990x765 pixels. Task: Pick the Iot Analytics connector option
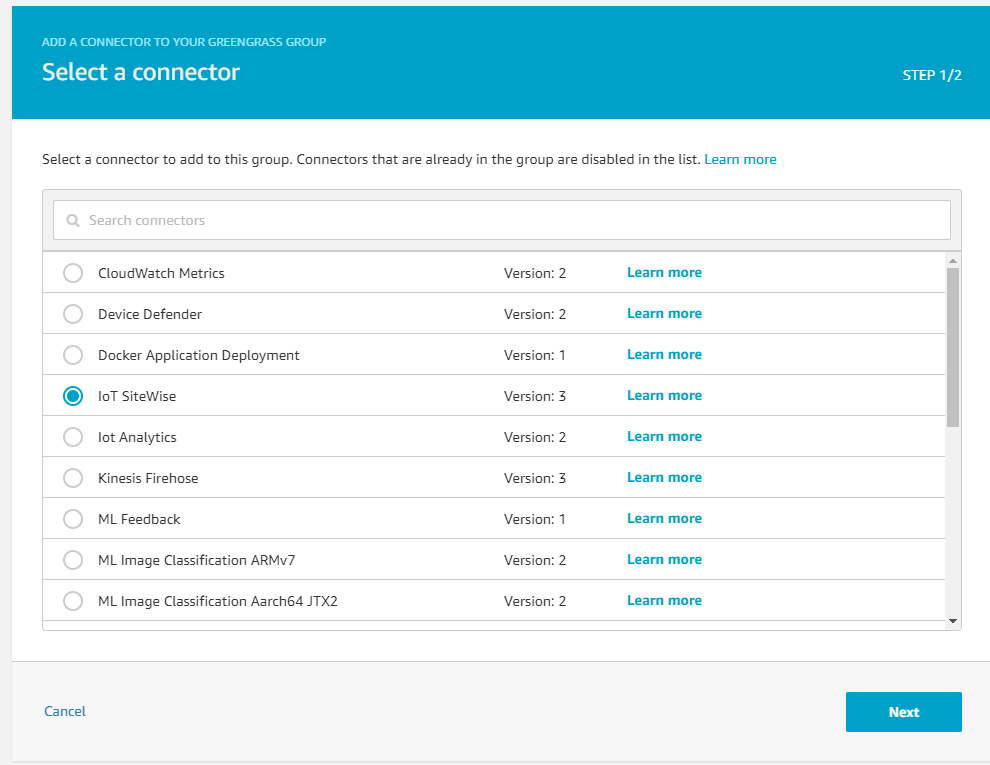(73, 437)
